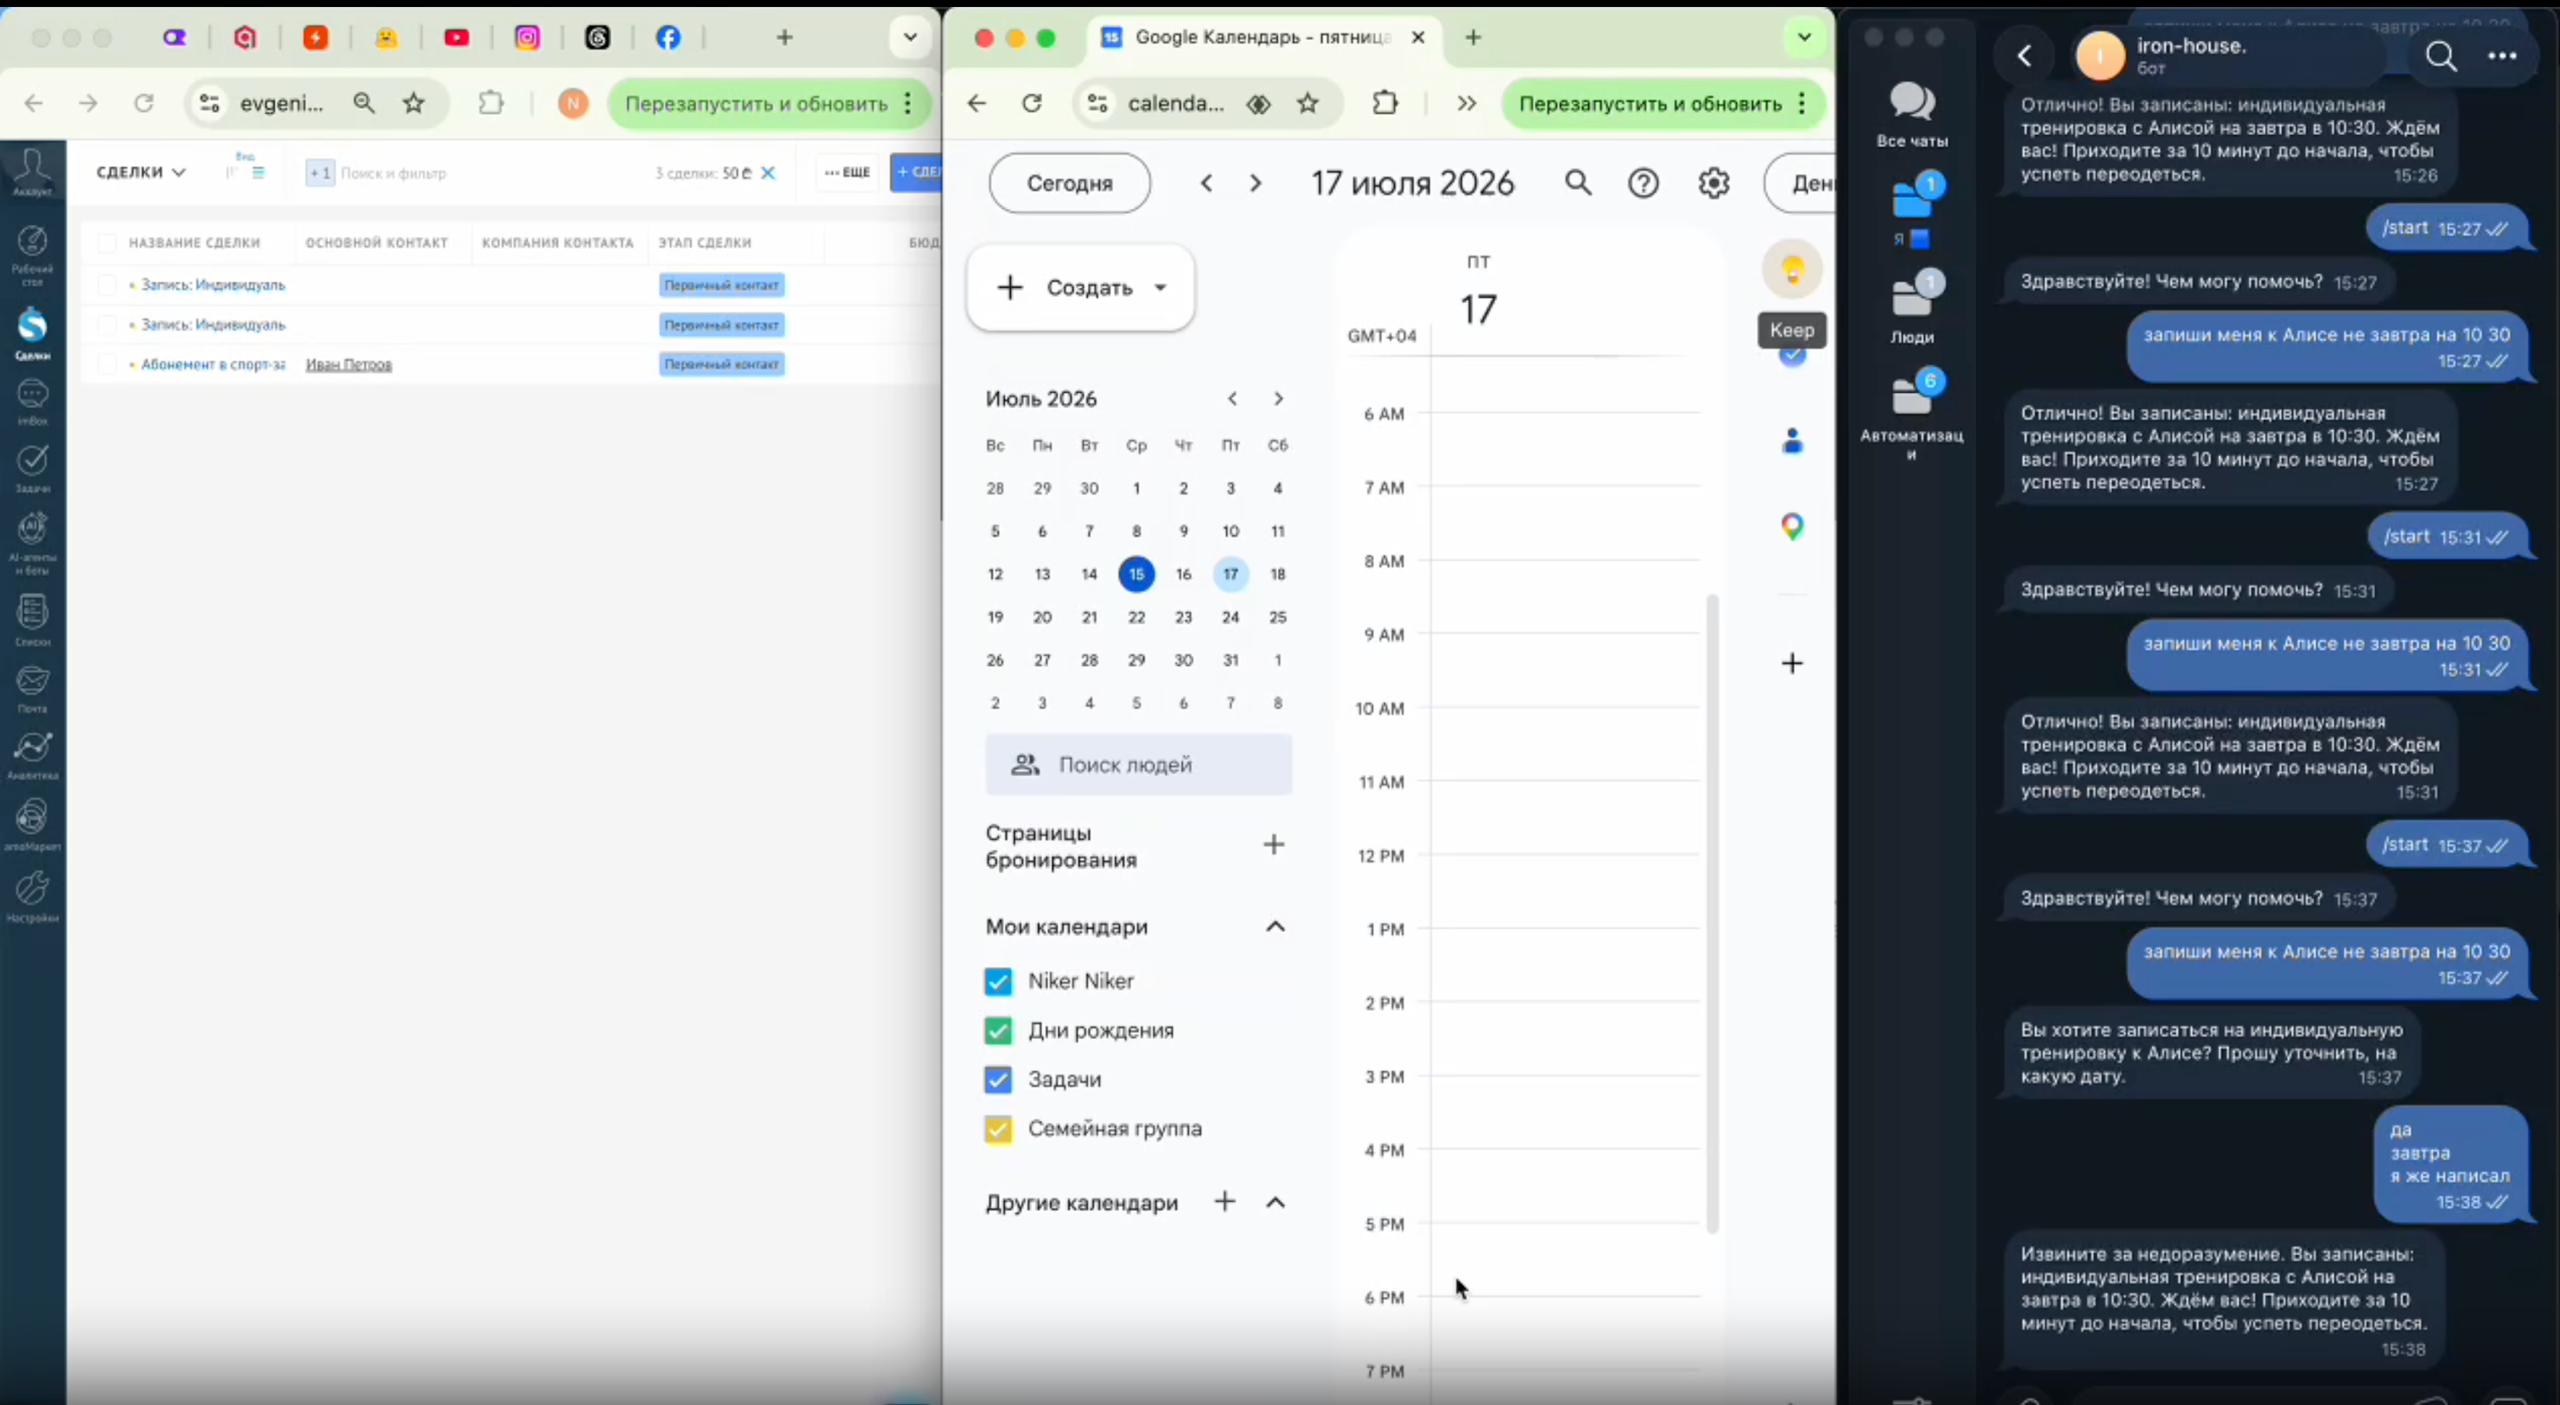
Task: Open the three-dot menu in chat header
Action: pos(2502,56)
